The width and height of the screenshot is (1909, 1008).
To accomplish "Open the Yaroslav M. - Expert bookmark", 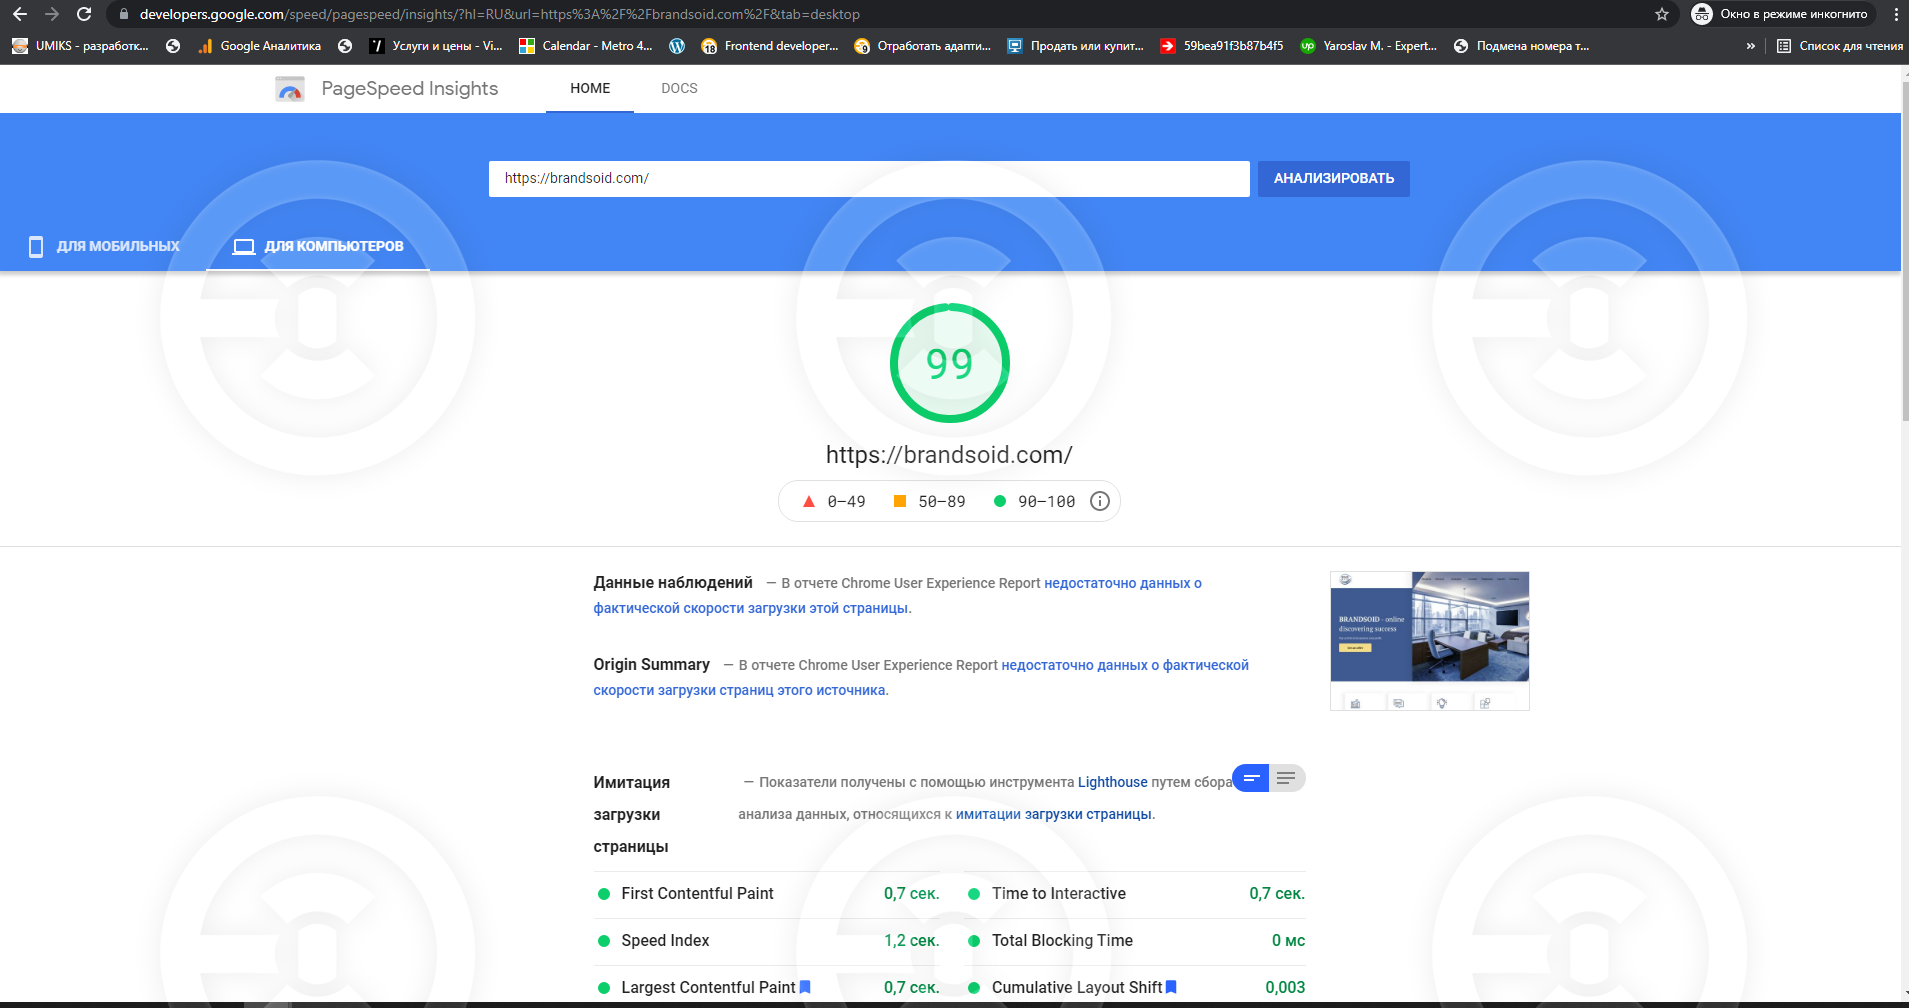I will coord(1369,46).
